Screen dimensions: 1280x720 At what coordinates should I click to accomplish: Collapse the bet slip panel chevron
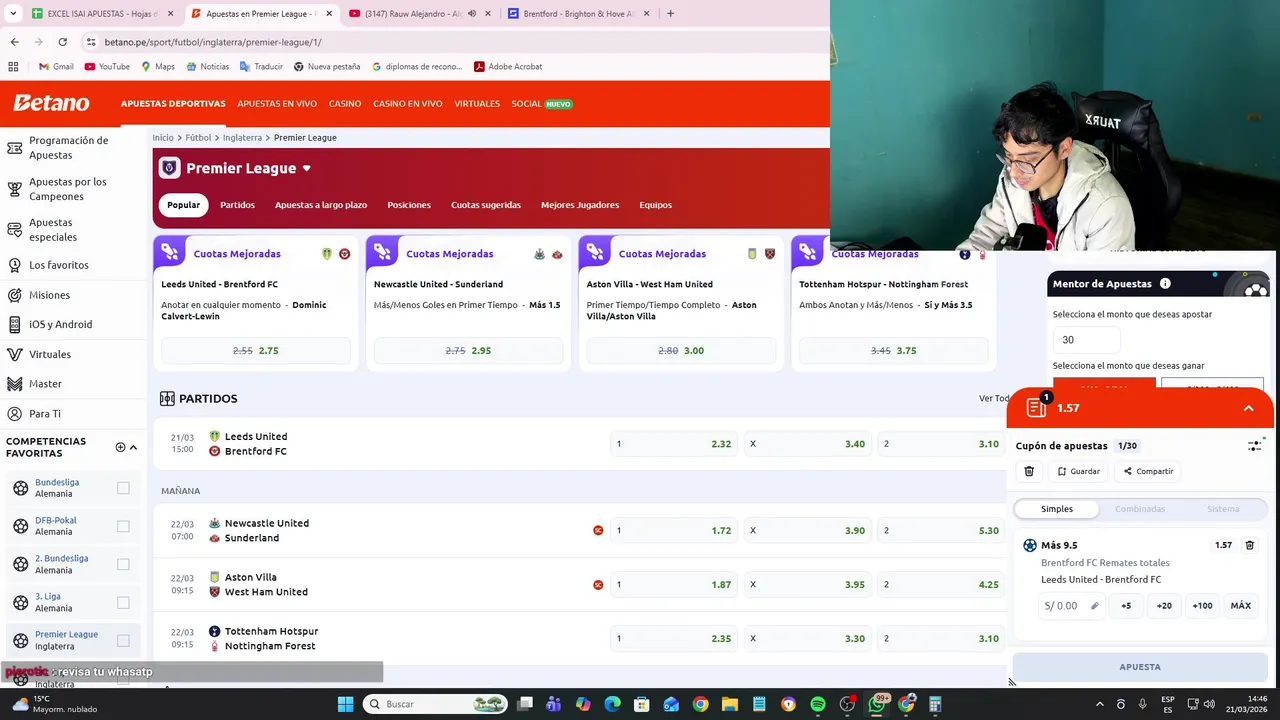(x=1248, y=408)
